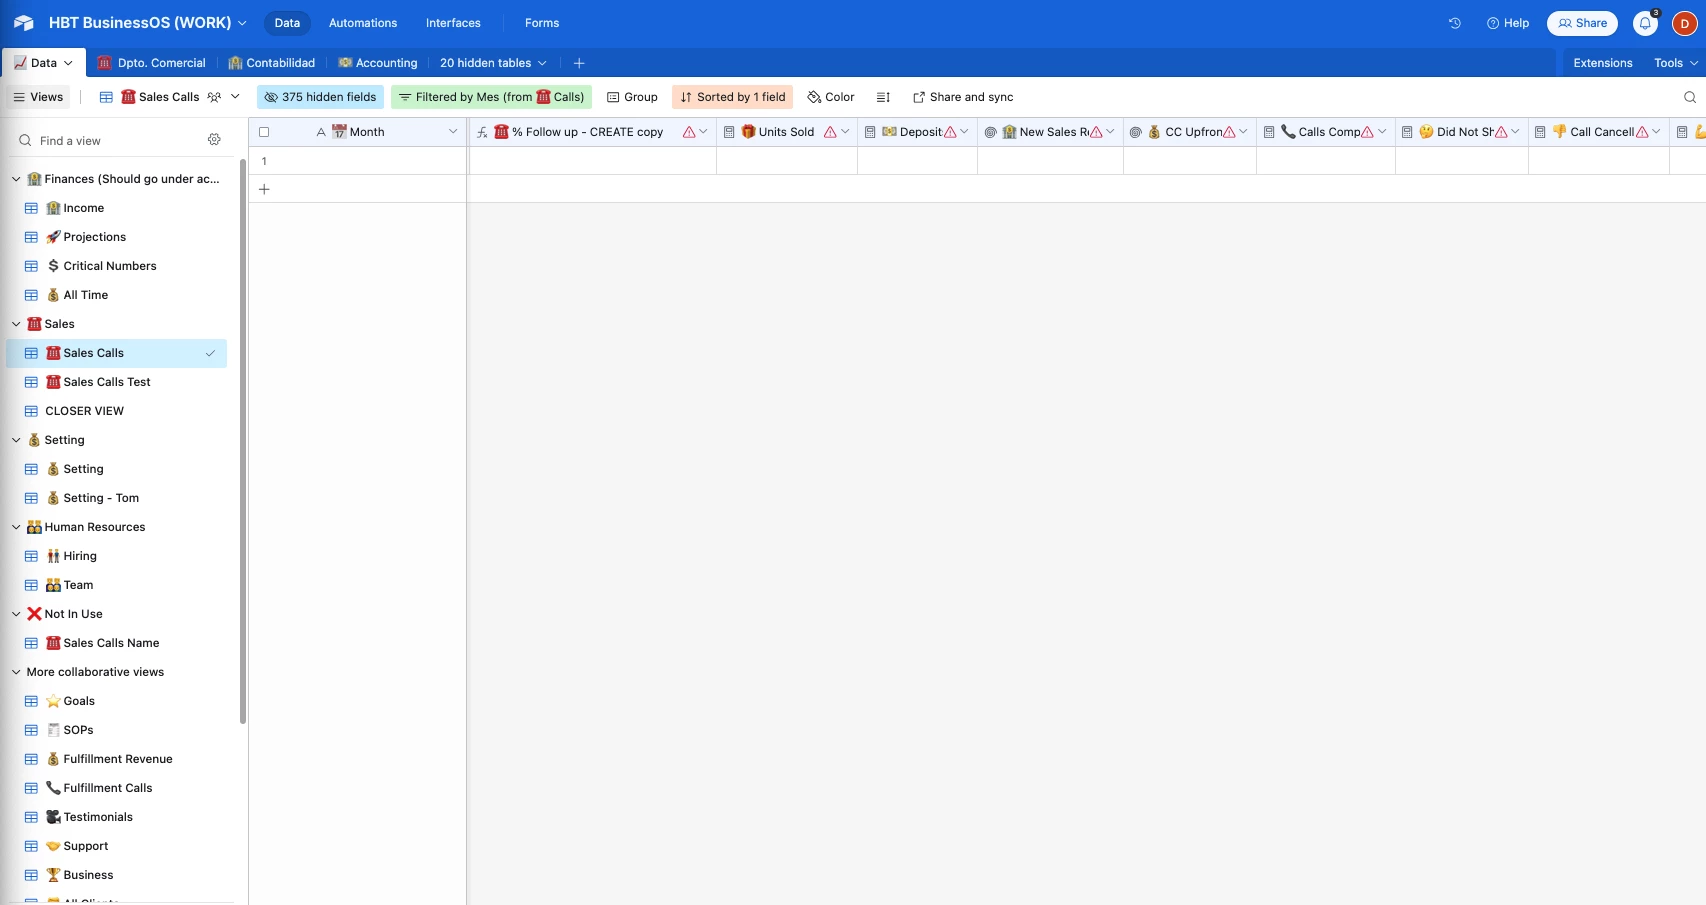The image size is (1706, 905).
Task: Check the select-all checkbox in header
Action: (264, 132)
